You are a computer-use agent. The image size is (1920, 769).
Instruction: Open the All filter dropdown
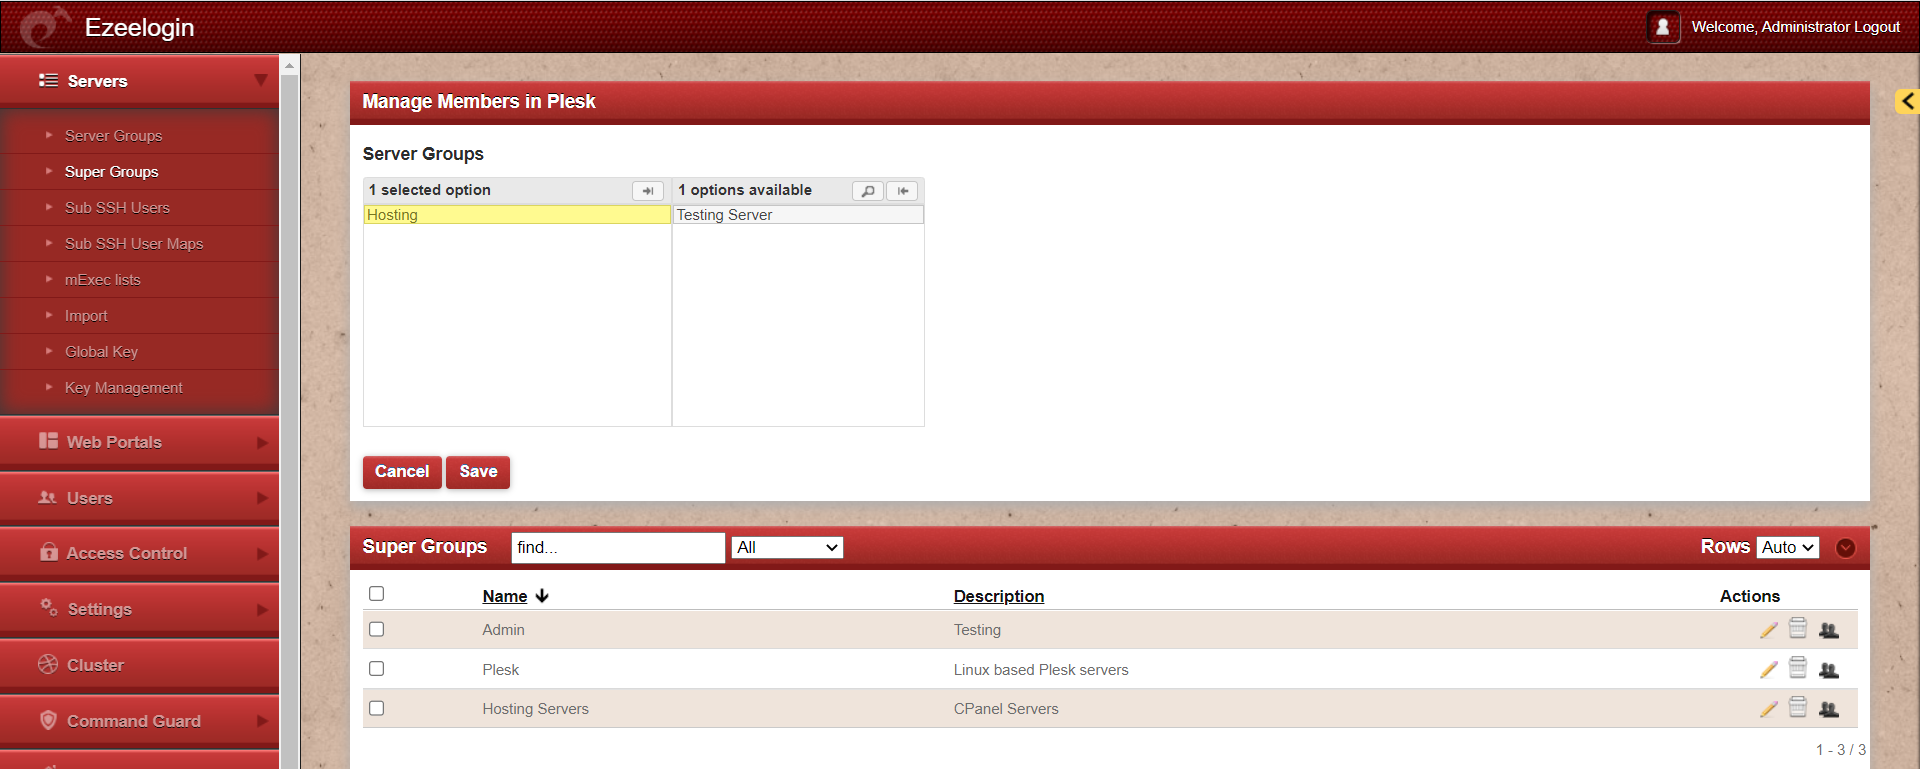[x=787, y=548]
